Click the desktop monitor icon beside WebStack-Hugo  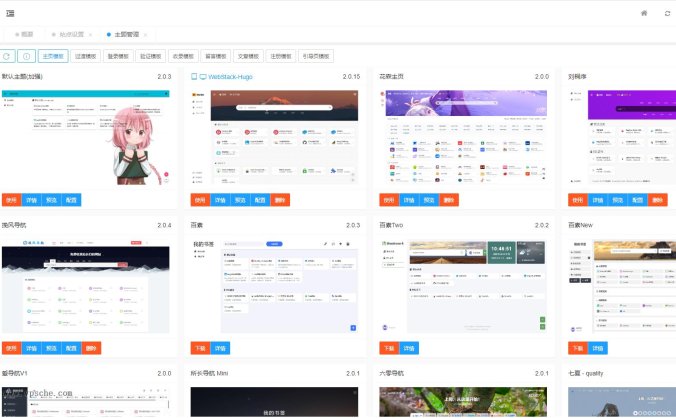pyautogui.click(x=203, y=77)
